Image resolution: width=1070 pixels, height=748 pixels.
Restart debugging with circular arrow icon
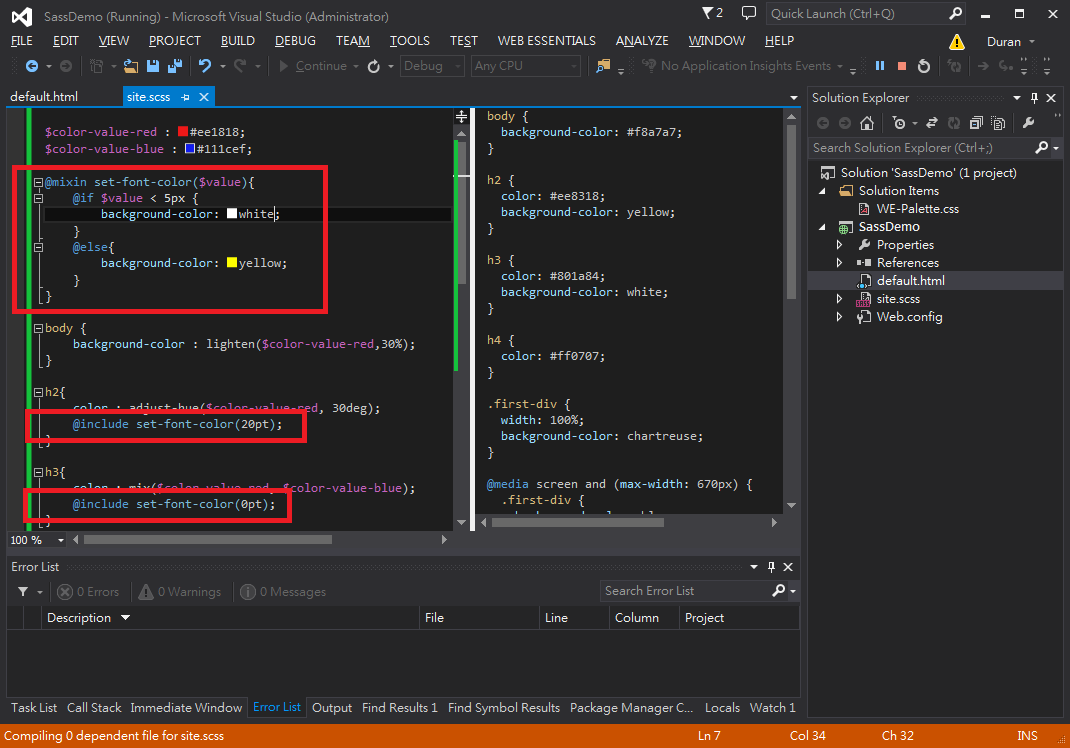[924, 66]
